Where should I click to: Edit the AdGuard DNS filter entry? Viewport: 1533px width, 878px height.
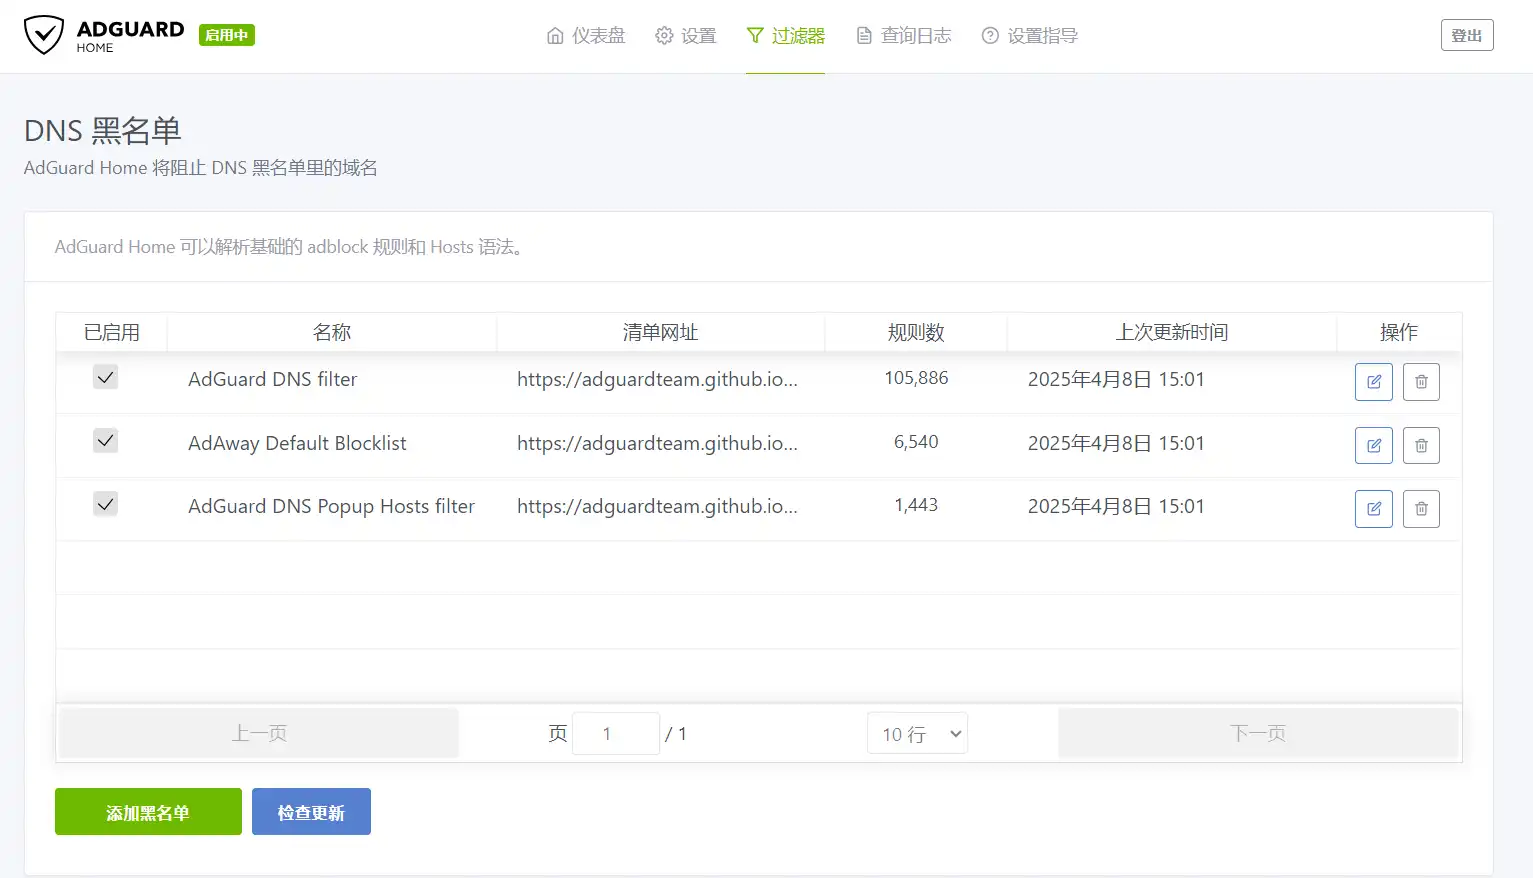point(1373,382)
